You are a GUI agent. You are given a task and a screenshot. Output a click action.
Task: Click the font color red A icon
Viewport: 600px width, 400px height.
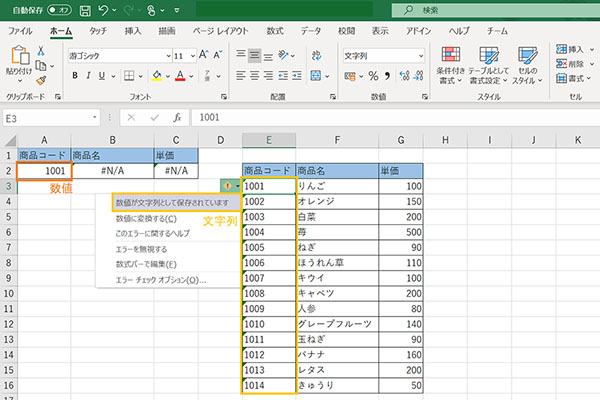click(178, 76)
